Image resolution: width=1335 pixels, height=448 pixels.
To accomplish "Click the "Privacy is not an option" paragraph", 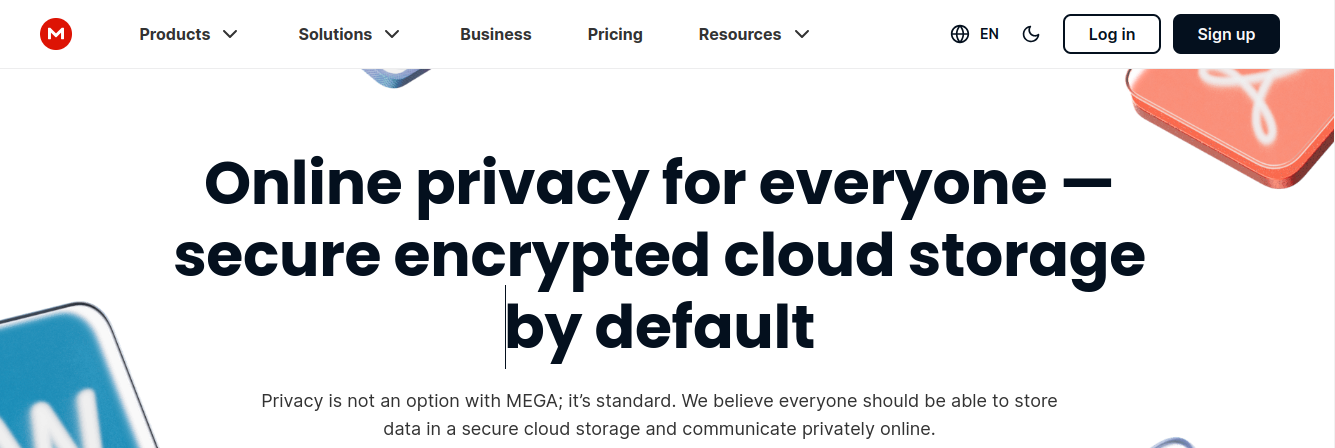I will pos(659,415).
